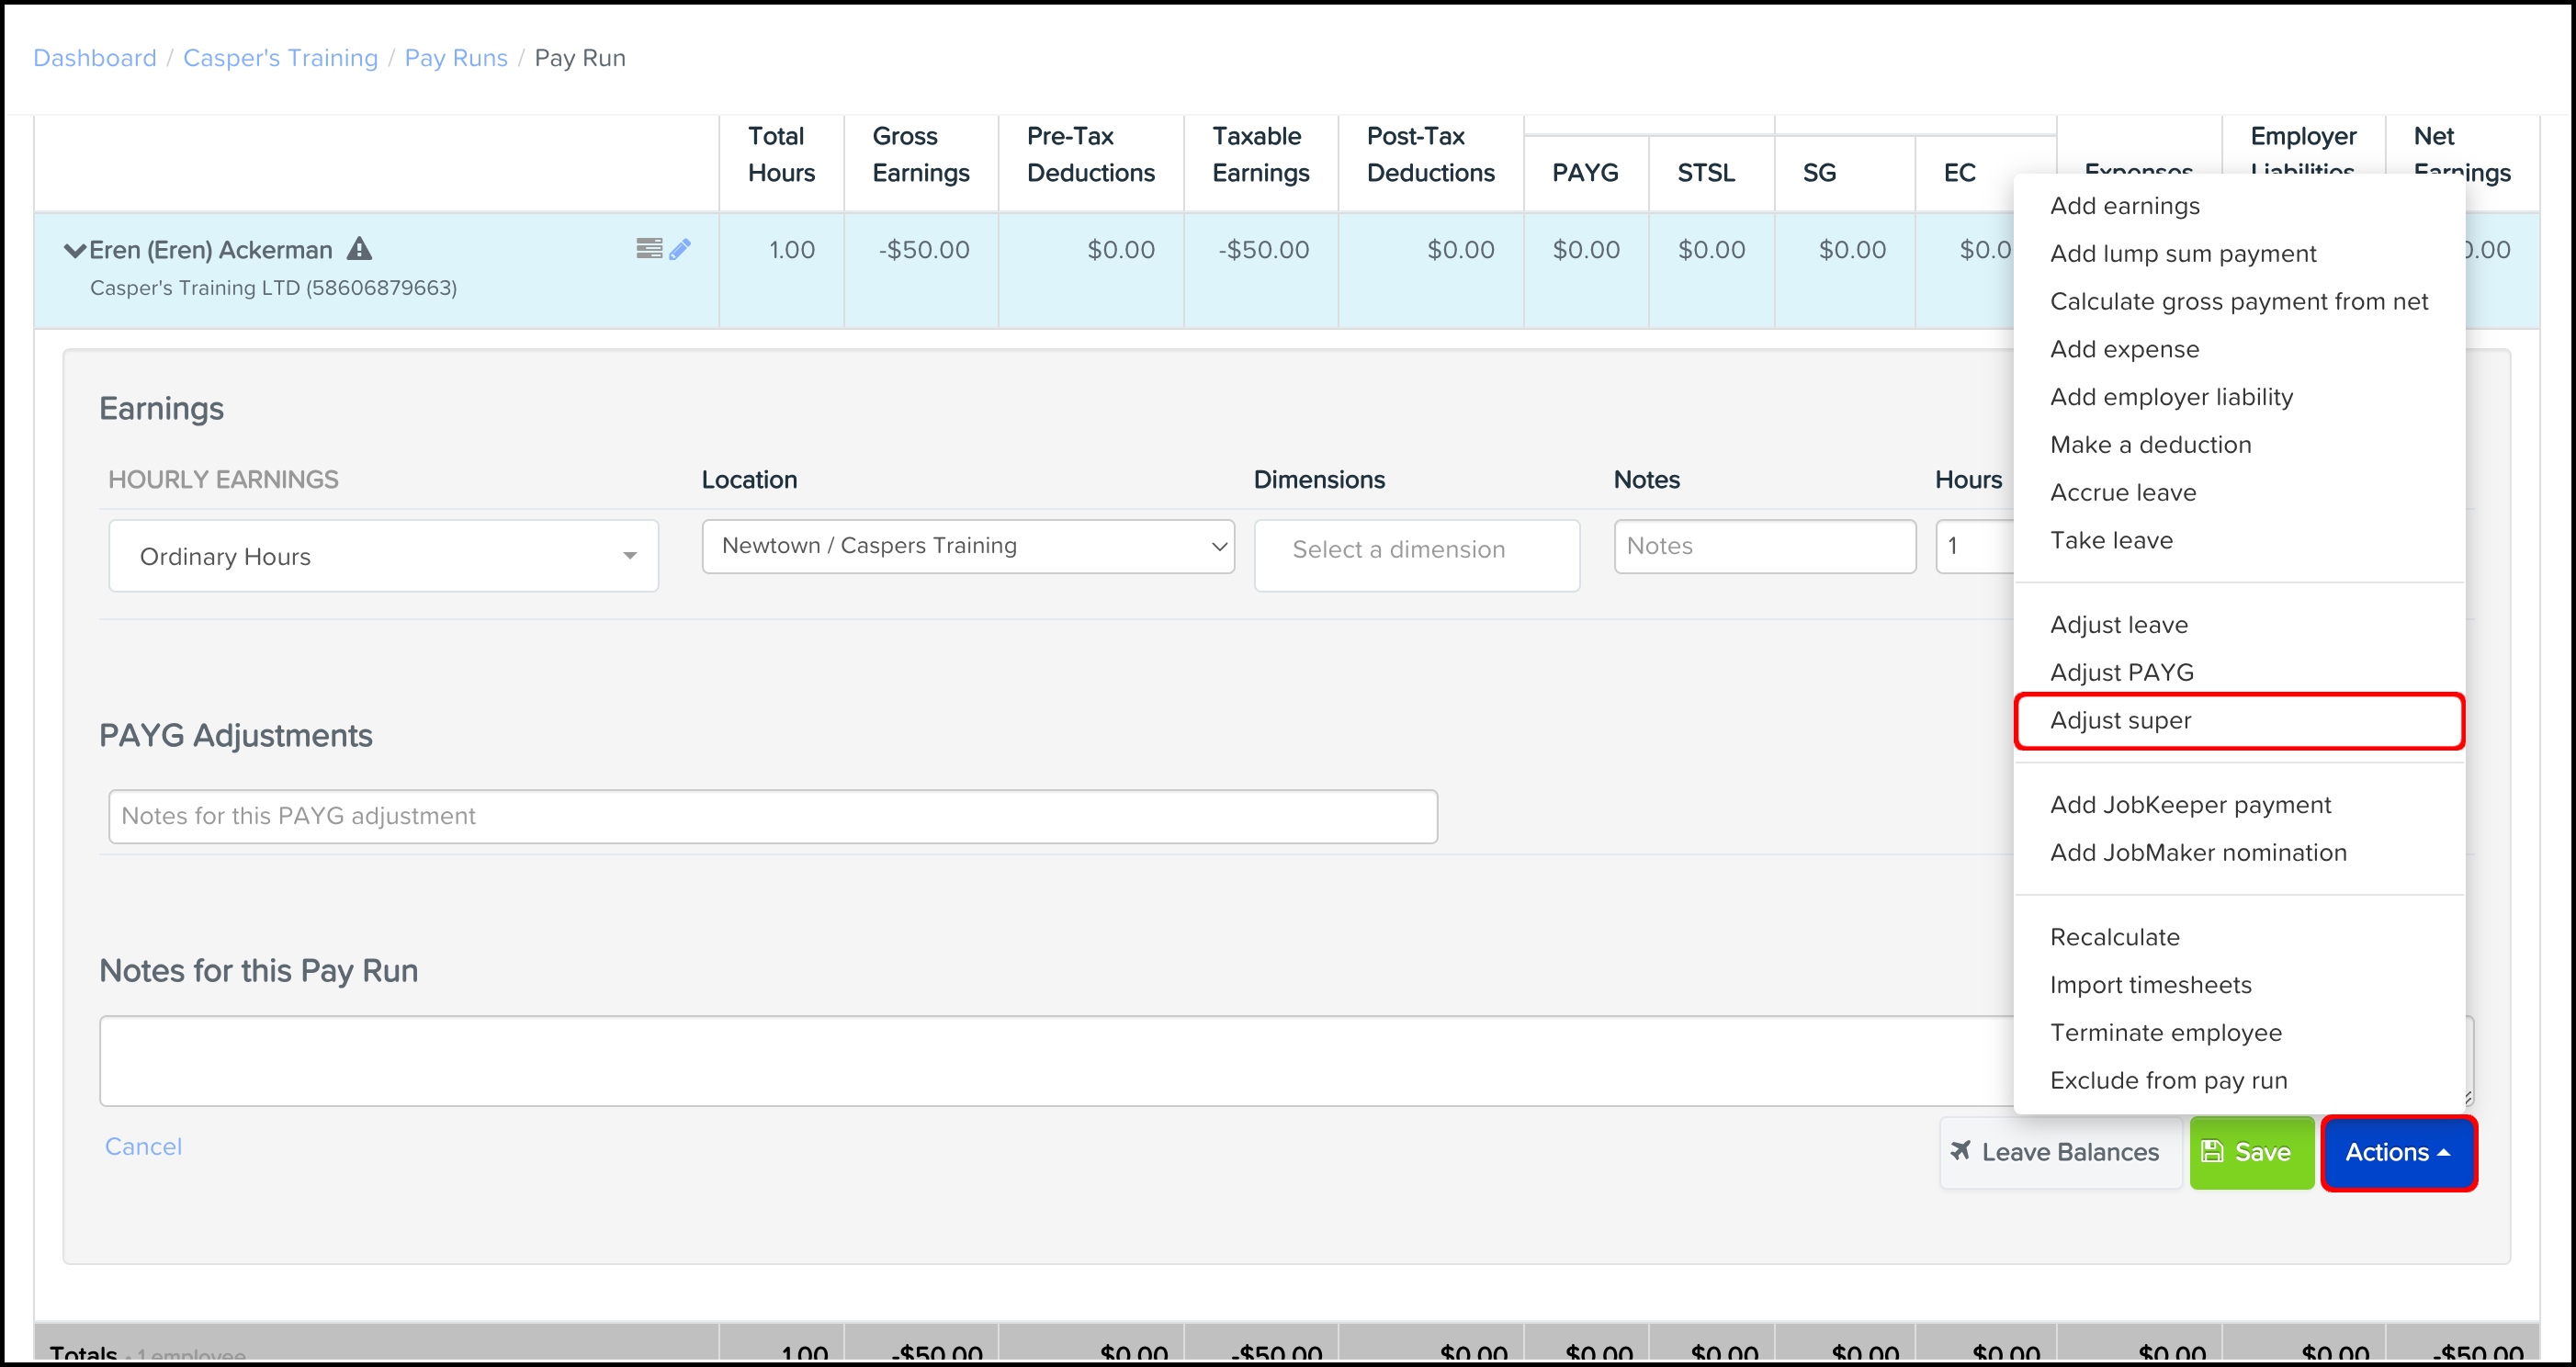Screen dimensions: 2576x1367
Task: Click the blue pencil edit icon
Action: click(x=680, y=249)
